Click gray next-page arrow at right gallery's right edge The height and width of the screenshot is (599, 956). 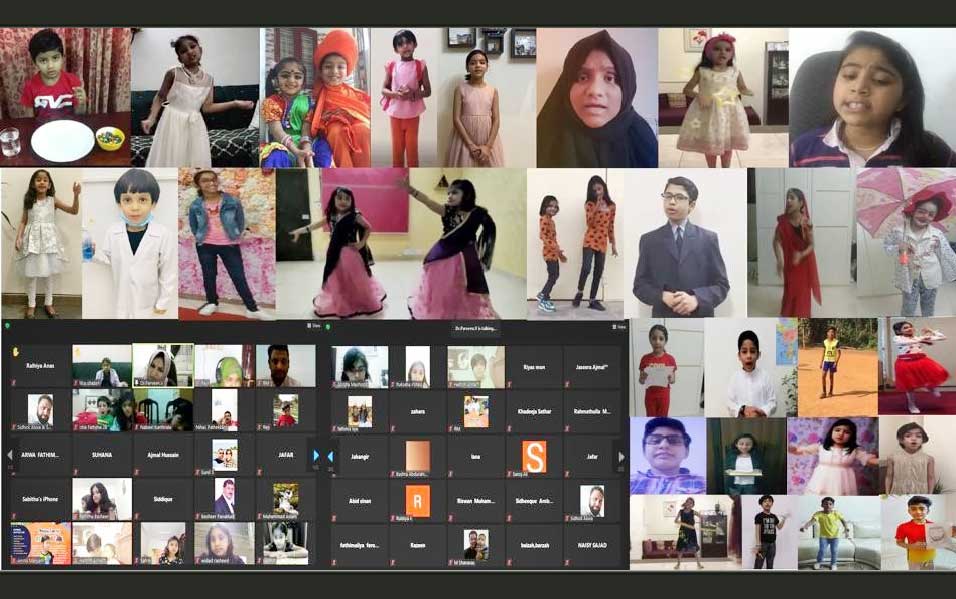pyautogui.click(x=622, y=455)
